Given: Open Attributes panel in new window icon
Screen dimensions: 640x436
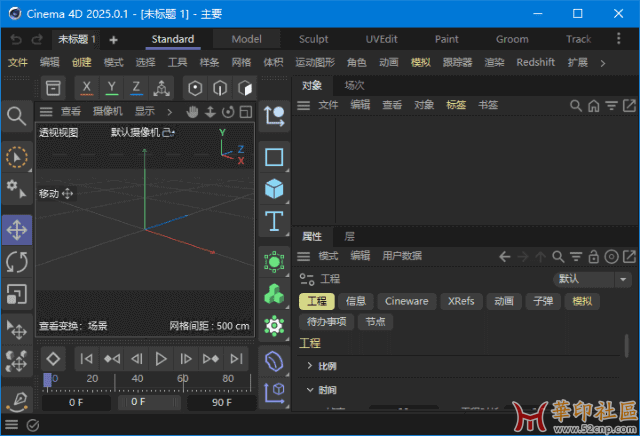Looking at the screenshot, I should point(629,257).
